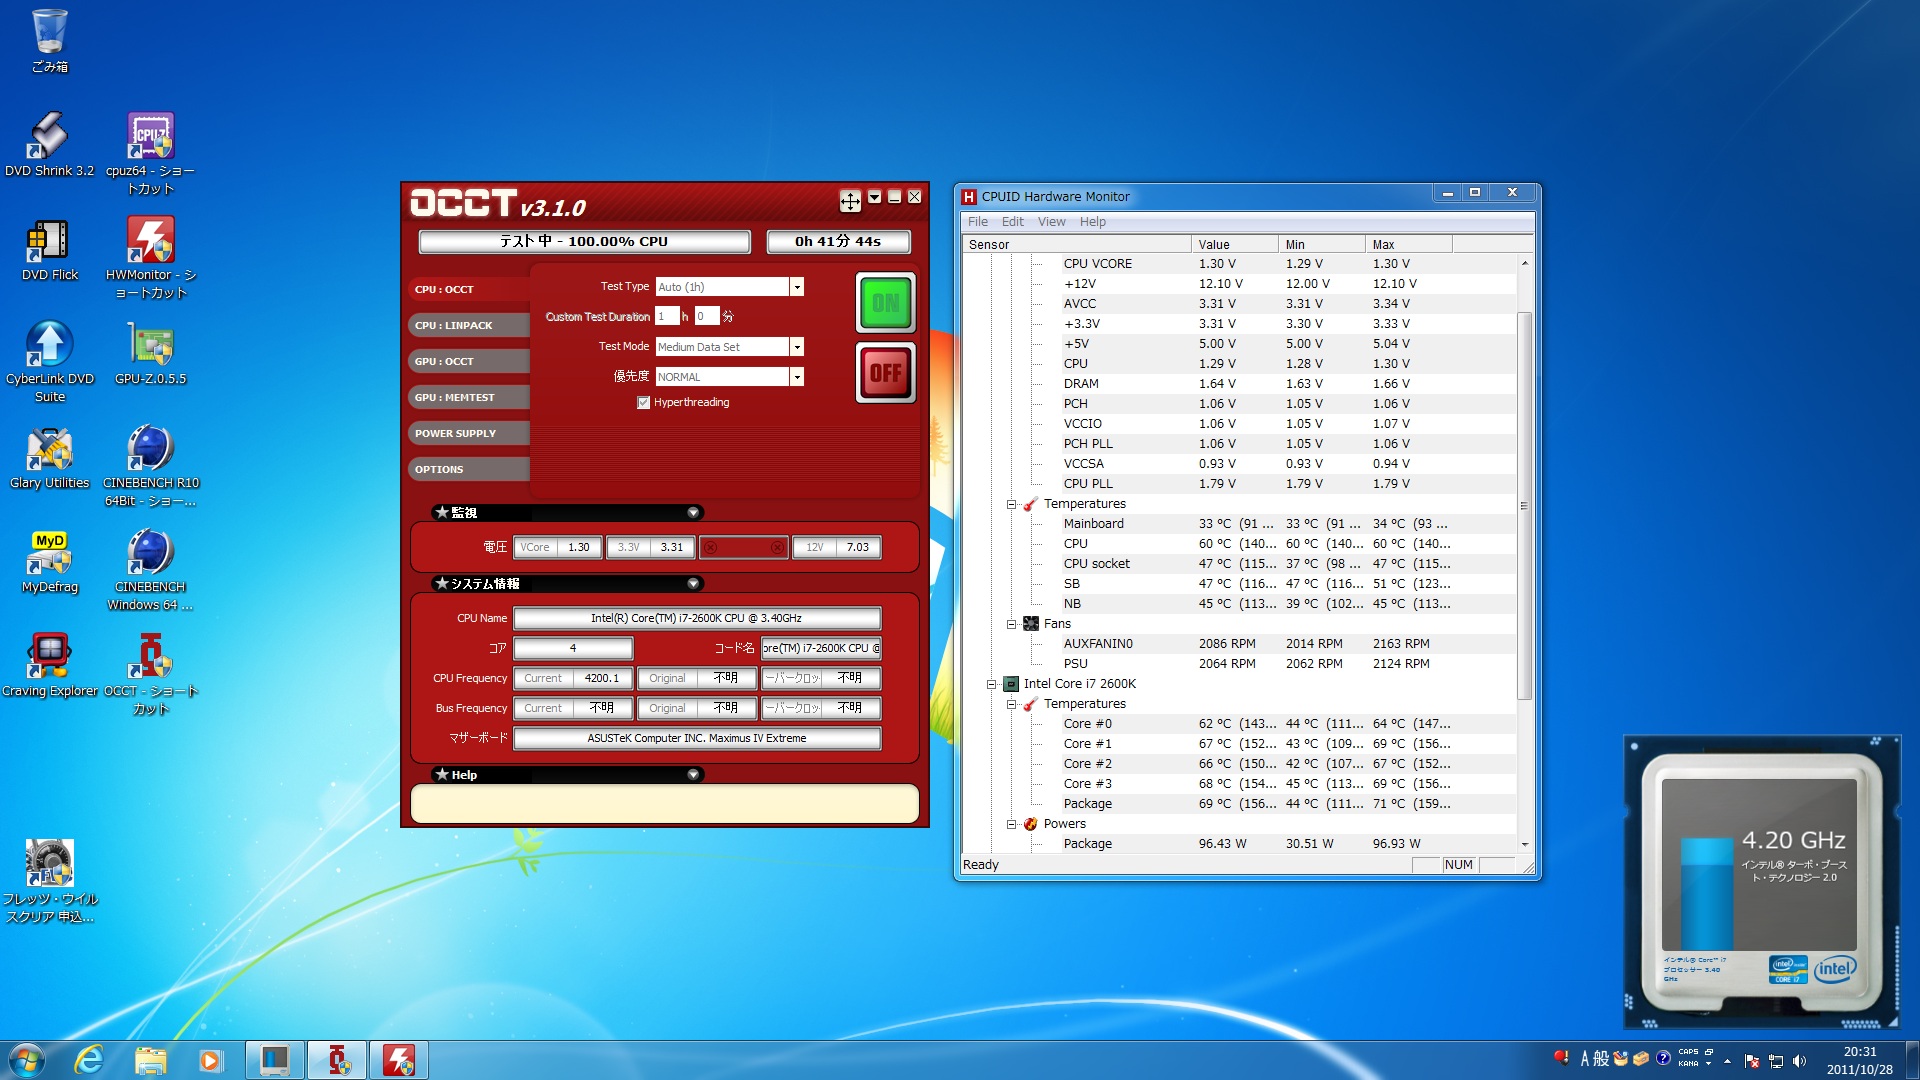The width and height of the screenshot is (1920, 1080).
Task: Open Internet Explorer from the taskbar
Action: pyautogui.click(x=89, y=1060)
